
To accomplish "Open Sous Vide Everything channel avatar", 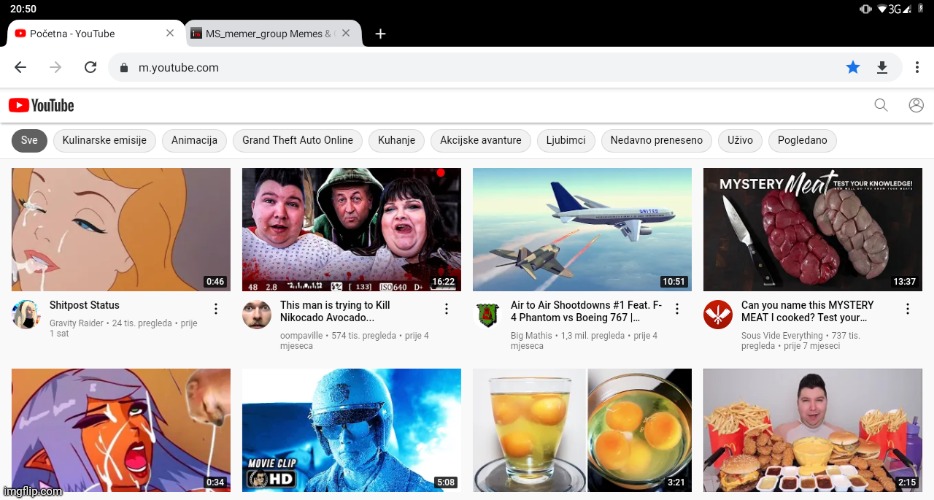I will [718, 314].
